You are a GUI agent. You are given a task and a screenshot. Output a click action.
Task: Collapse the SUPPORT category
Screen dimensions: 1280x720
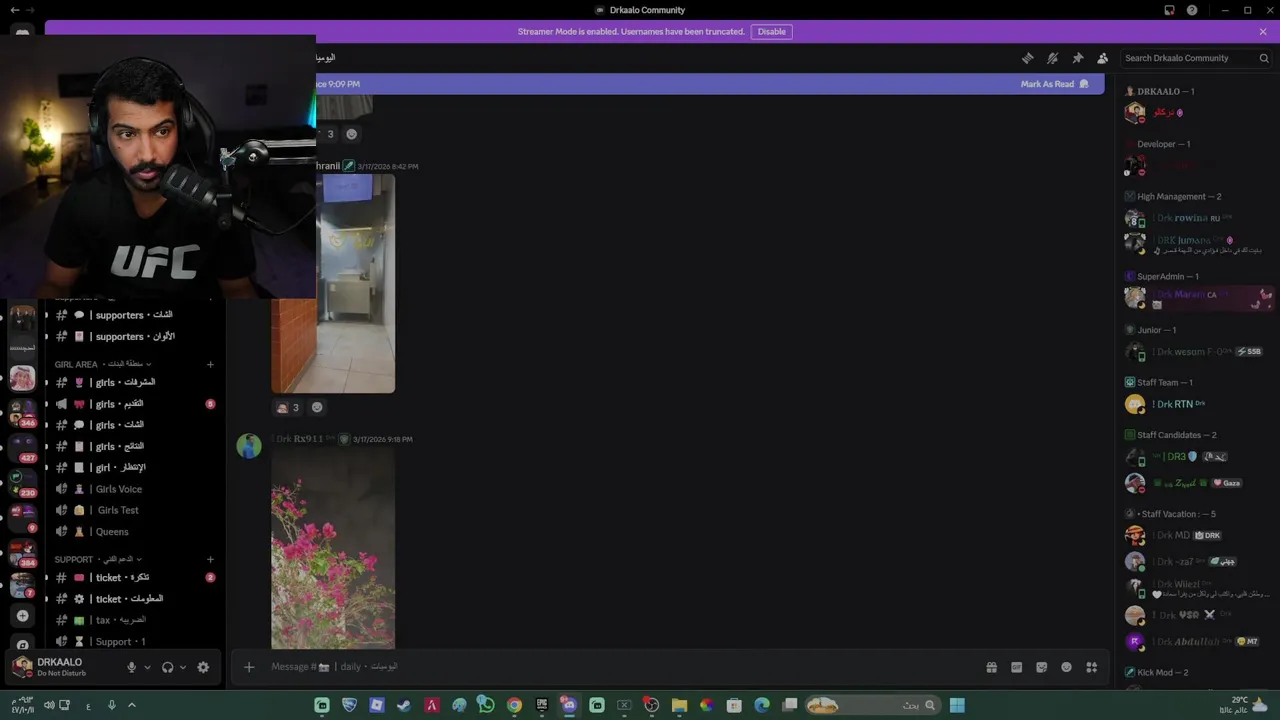click(x=98, y=559)
